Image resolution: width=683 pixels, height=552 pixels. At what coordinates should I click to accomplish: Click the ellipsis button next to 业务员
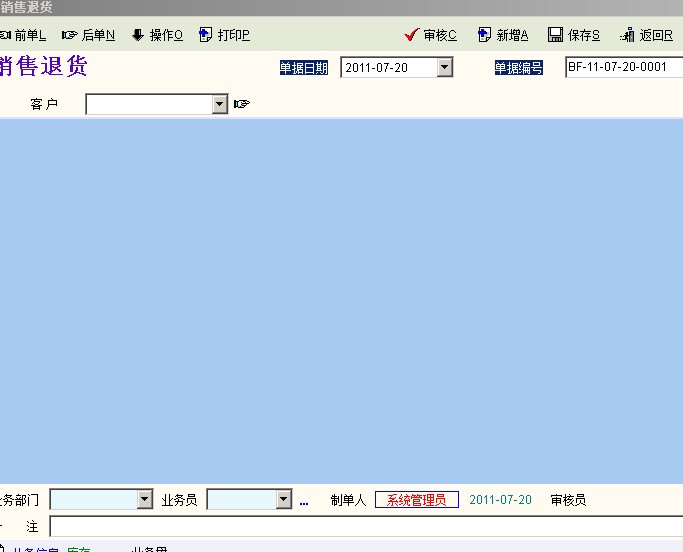[304, 500]
